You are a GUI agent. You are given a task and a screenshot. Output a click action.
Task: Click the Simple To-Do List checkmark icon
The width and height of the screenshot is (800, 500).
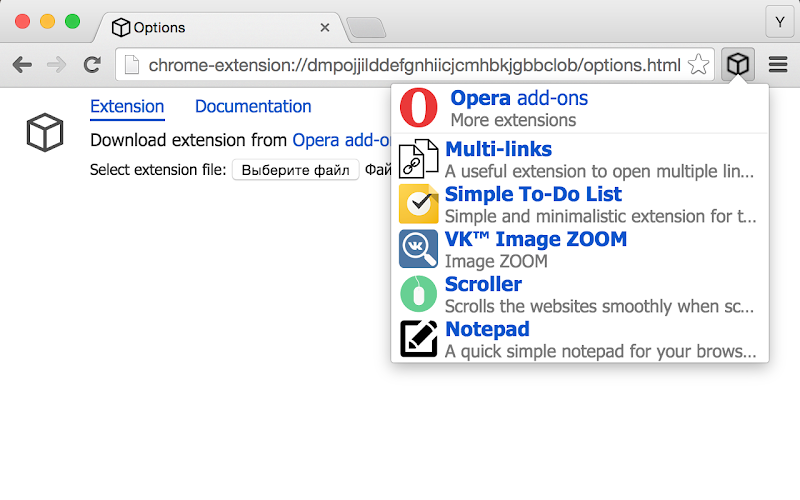coord(418,204)
